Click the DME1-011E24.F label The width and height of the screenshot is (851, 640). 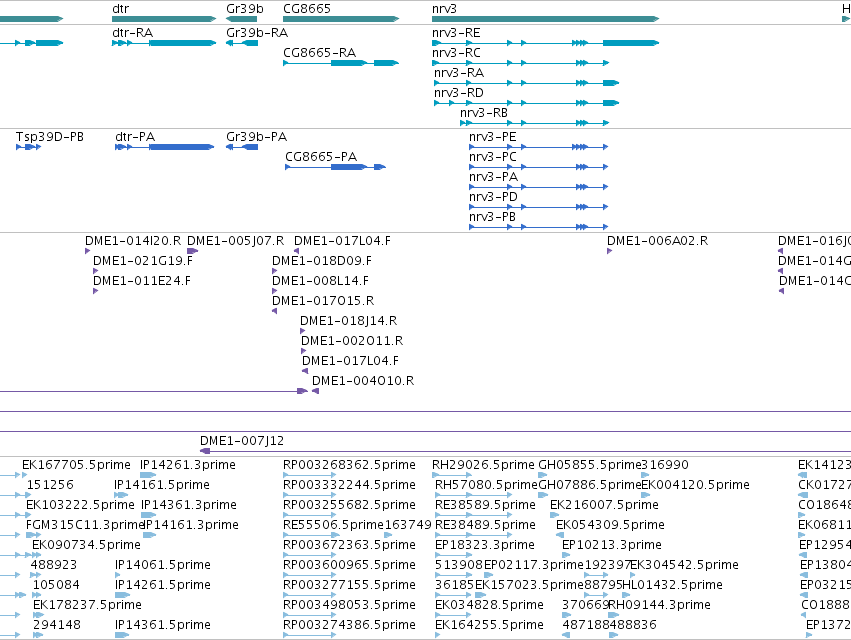[142, 281]
